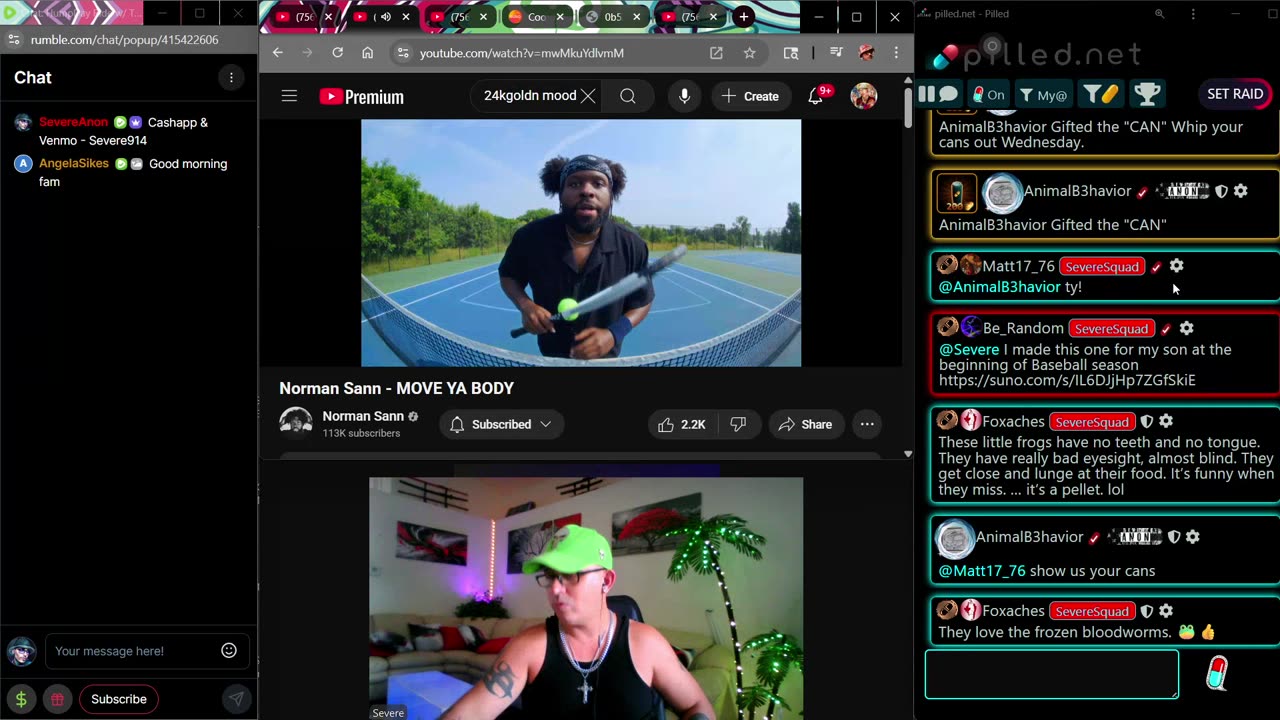Open the video's more actions ellipsis
This screenshot has width=1280, height=720.
click(867, 424)
